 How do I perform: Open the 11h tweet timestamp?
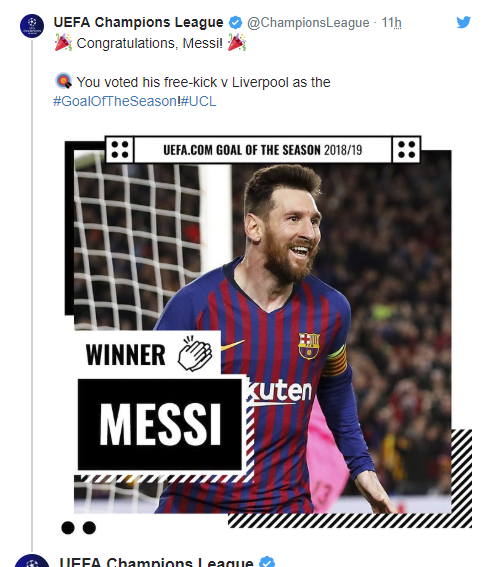tap(392, 23)
